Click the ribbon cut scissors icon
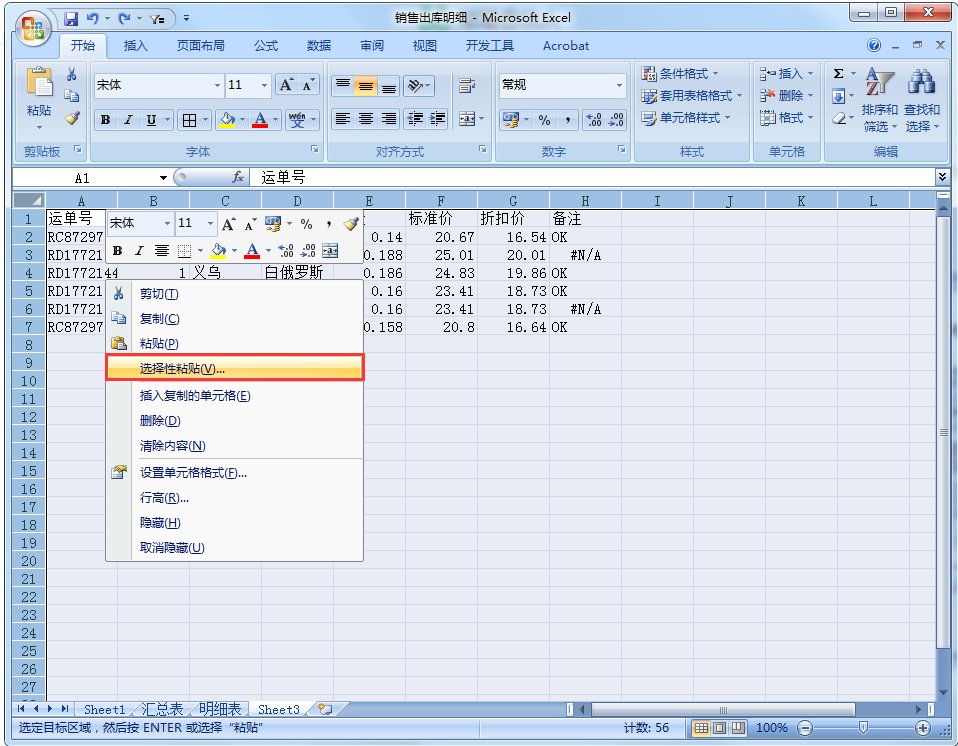 click(72, 74)
